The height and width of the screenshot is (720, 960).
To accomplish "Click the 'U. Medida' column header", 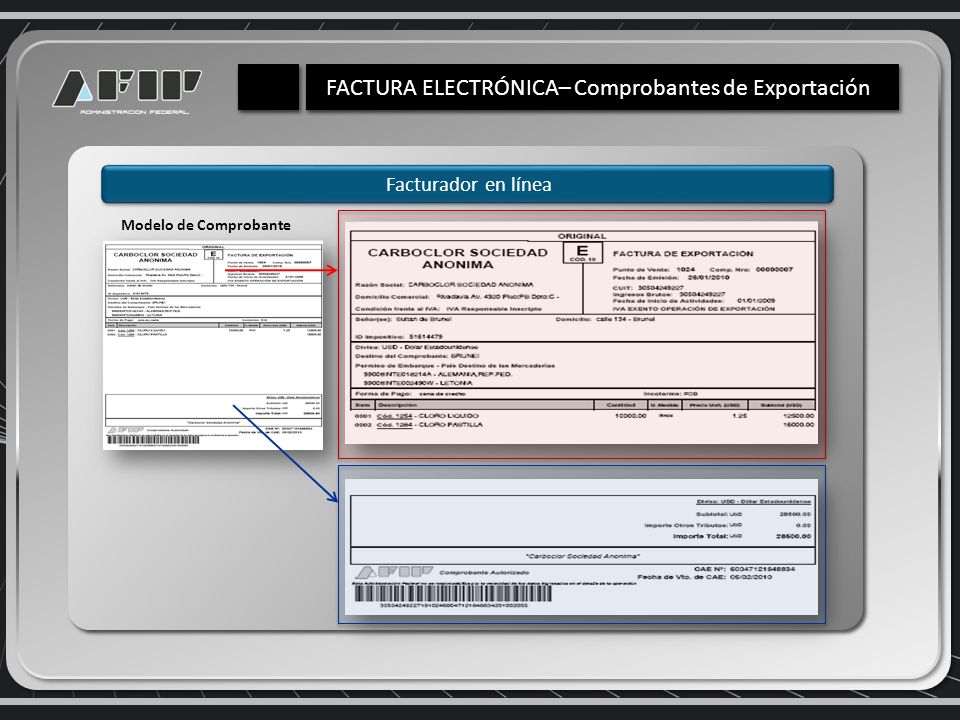I will pos(664,405).
